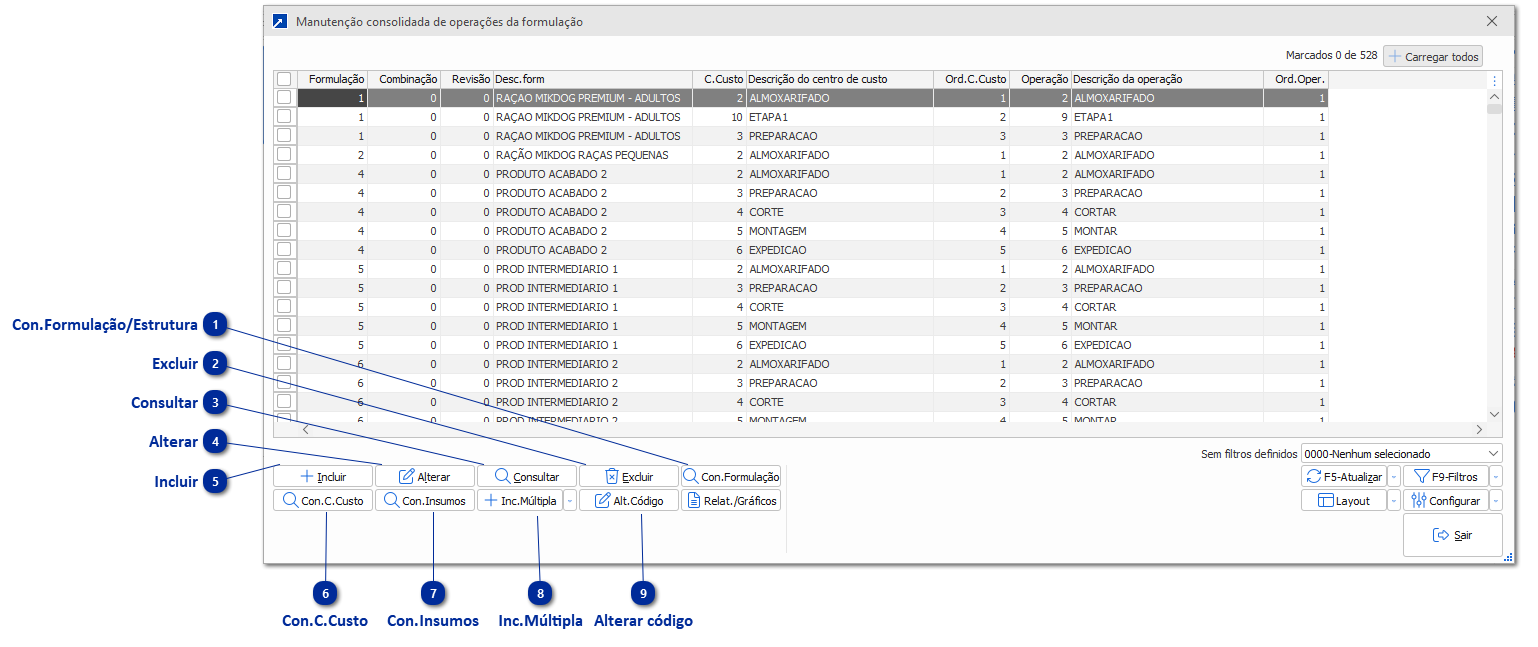Image resolution: width=1538 pixels, height=647 pixels.
Task: Sort by the Combinação column header
Action: [404, 79]
